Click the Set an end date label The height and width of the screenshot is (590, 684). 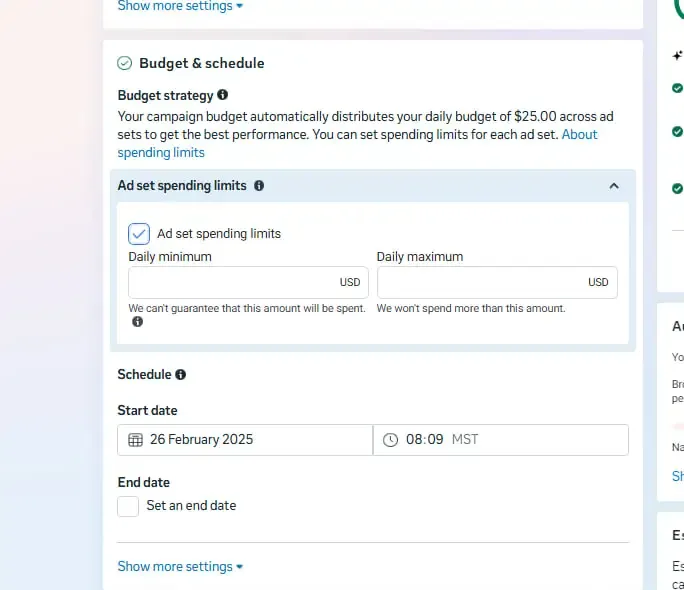point(191,506)
